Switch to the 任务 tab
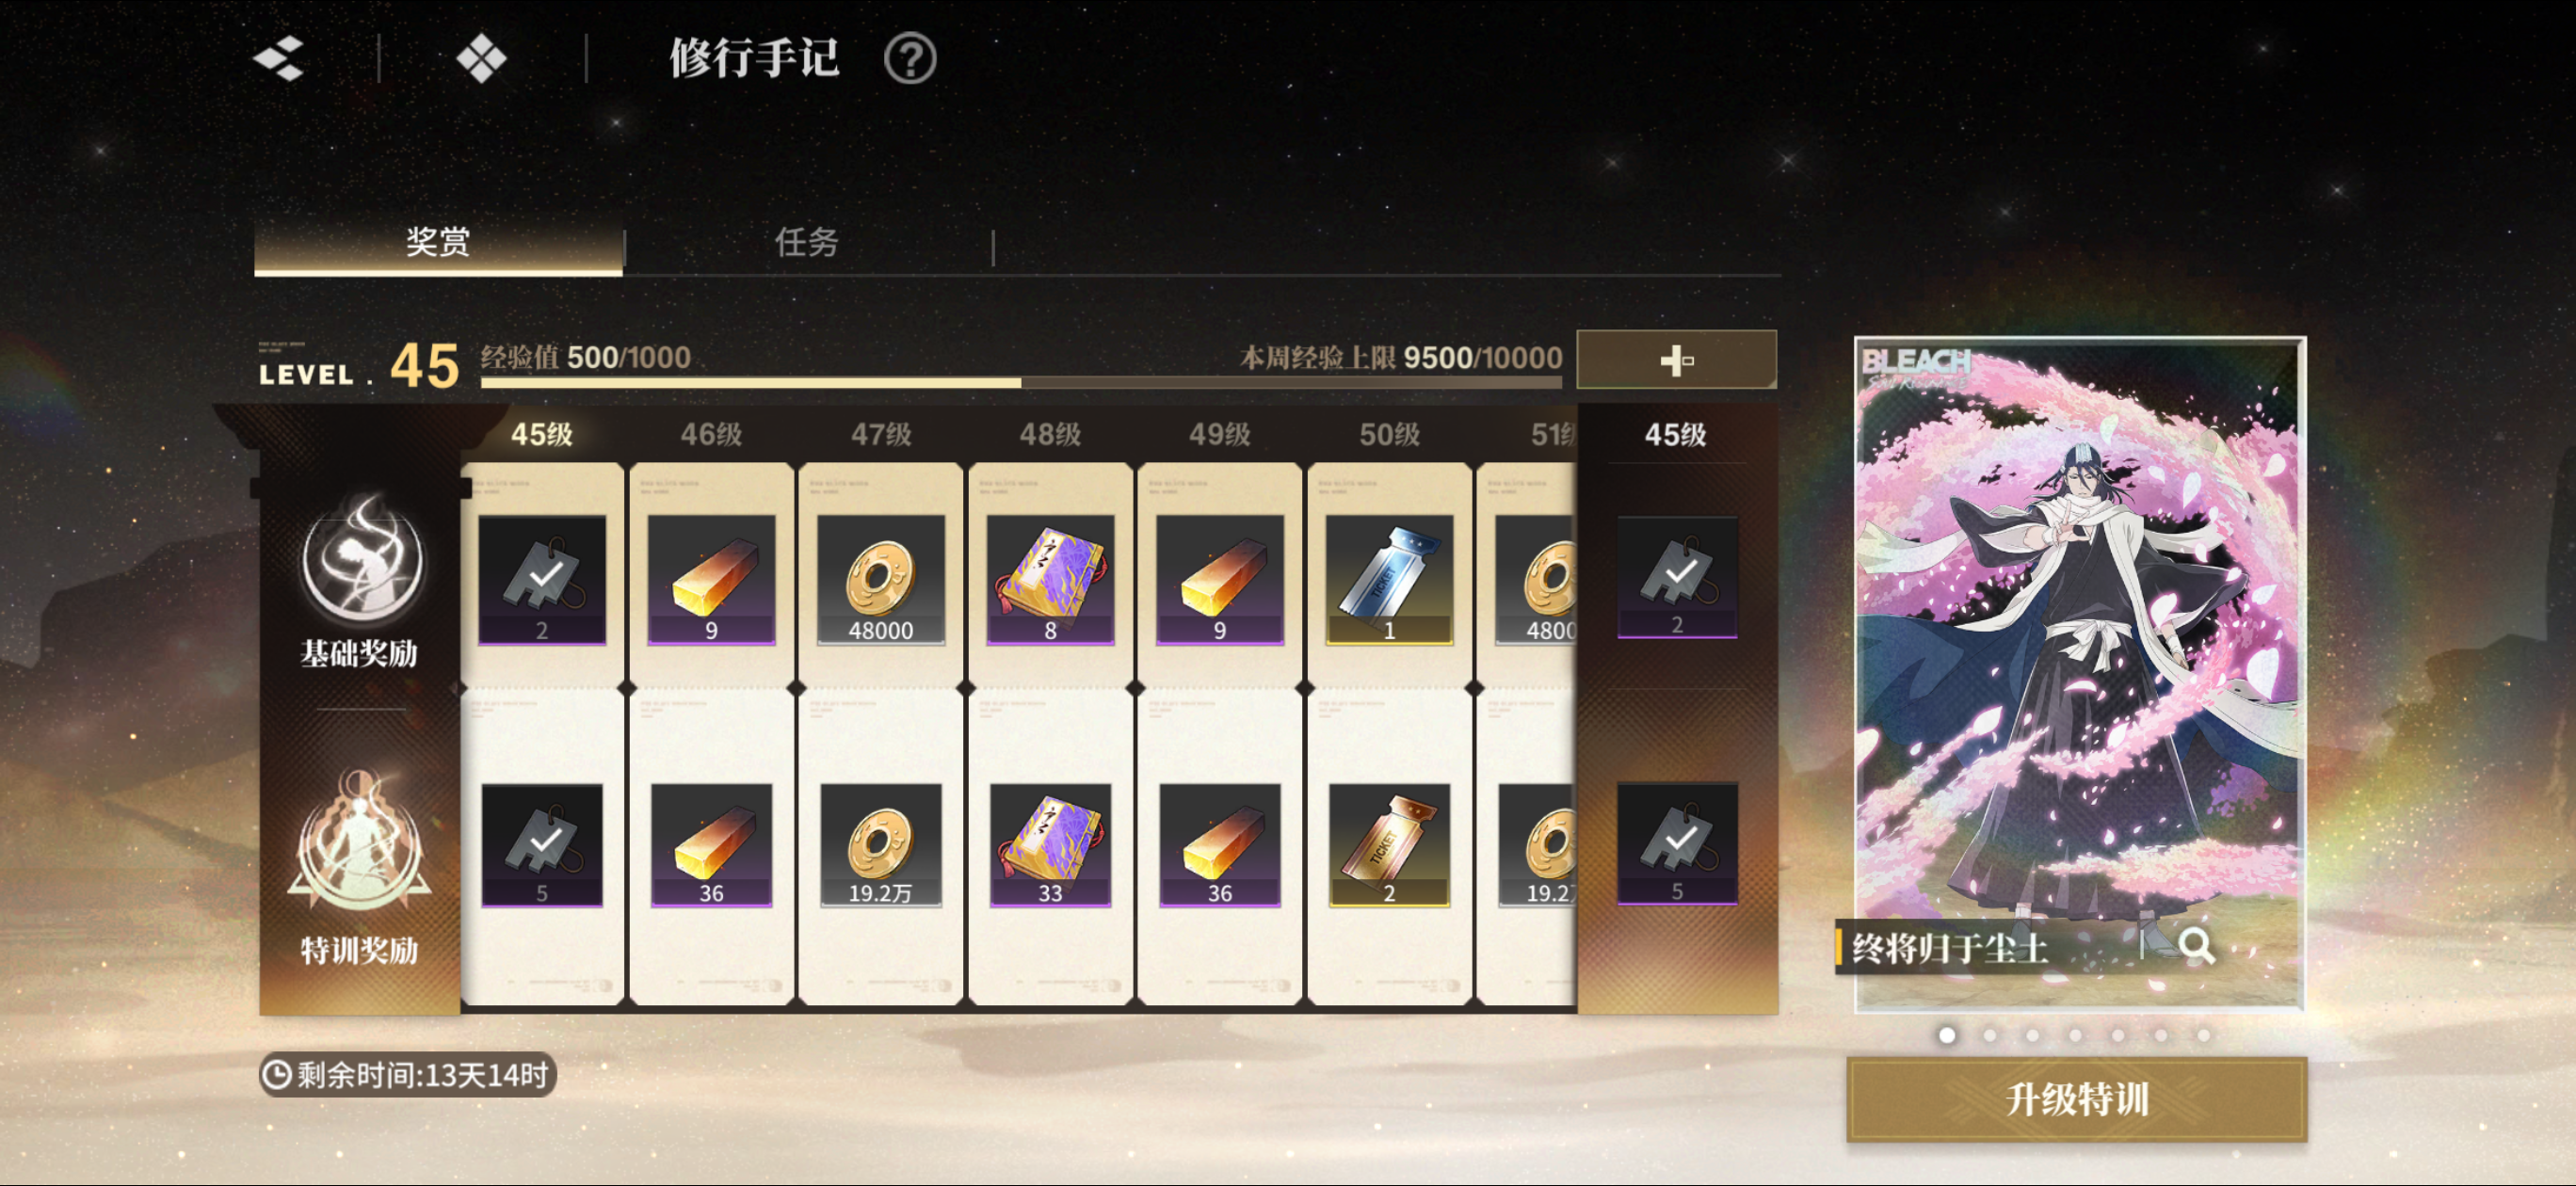Screen dimensions: 2576x1186 807,241
